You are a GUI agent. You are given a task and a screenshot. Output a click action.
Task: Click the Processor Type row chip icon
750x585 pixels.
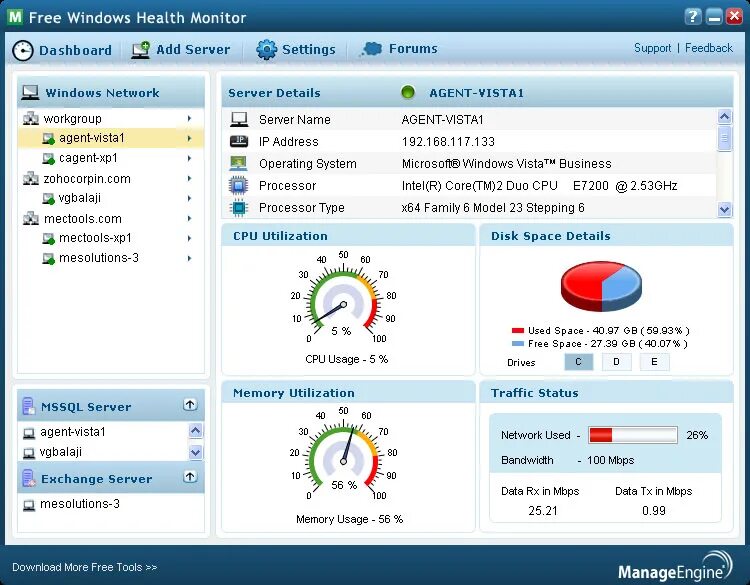(239, 208)
